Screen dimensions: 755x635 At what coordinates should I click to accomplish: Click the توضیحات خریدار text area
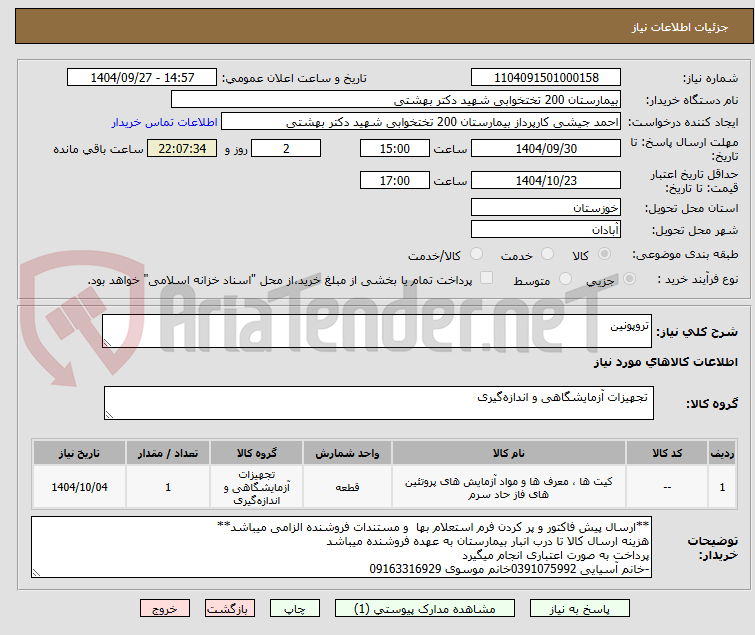(341, 547)
